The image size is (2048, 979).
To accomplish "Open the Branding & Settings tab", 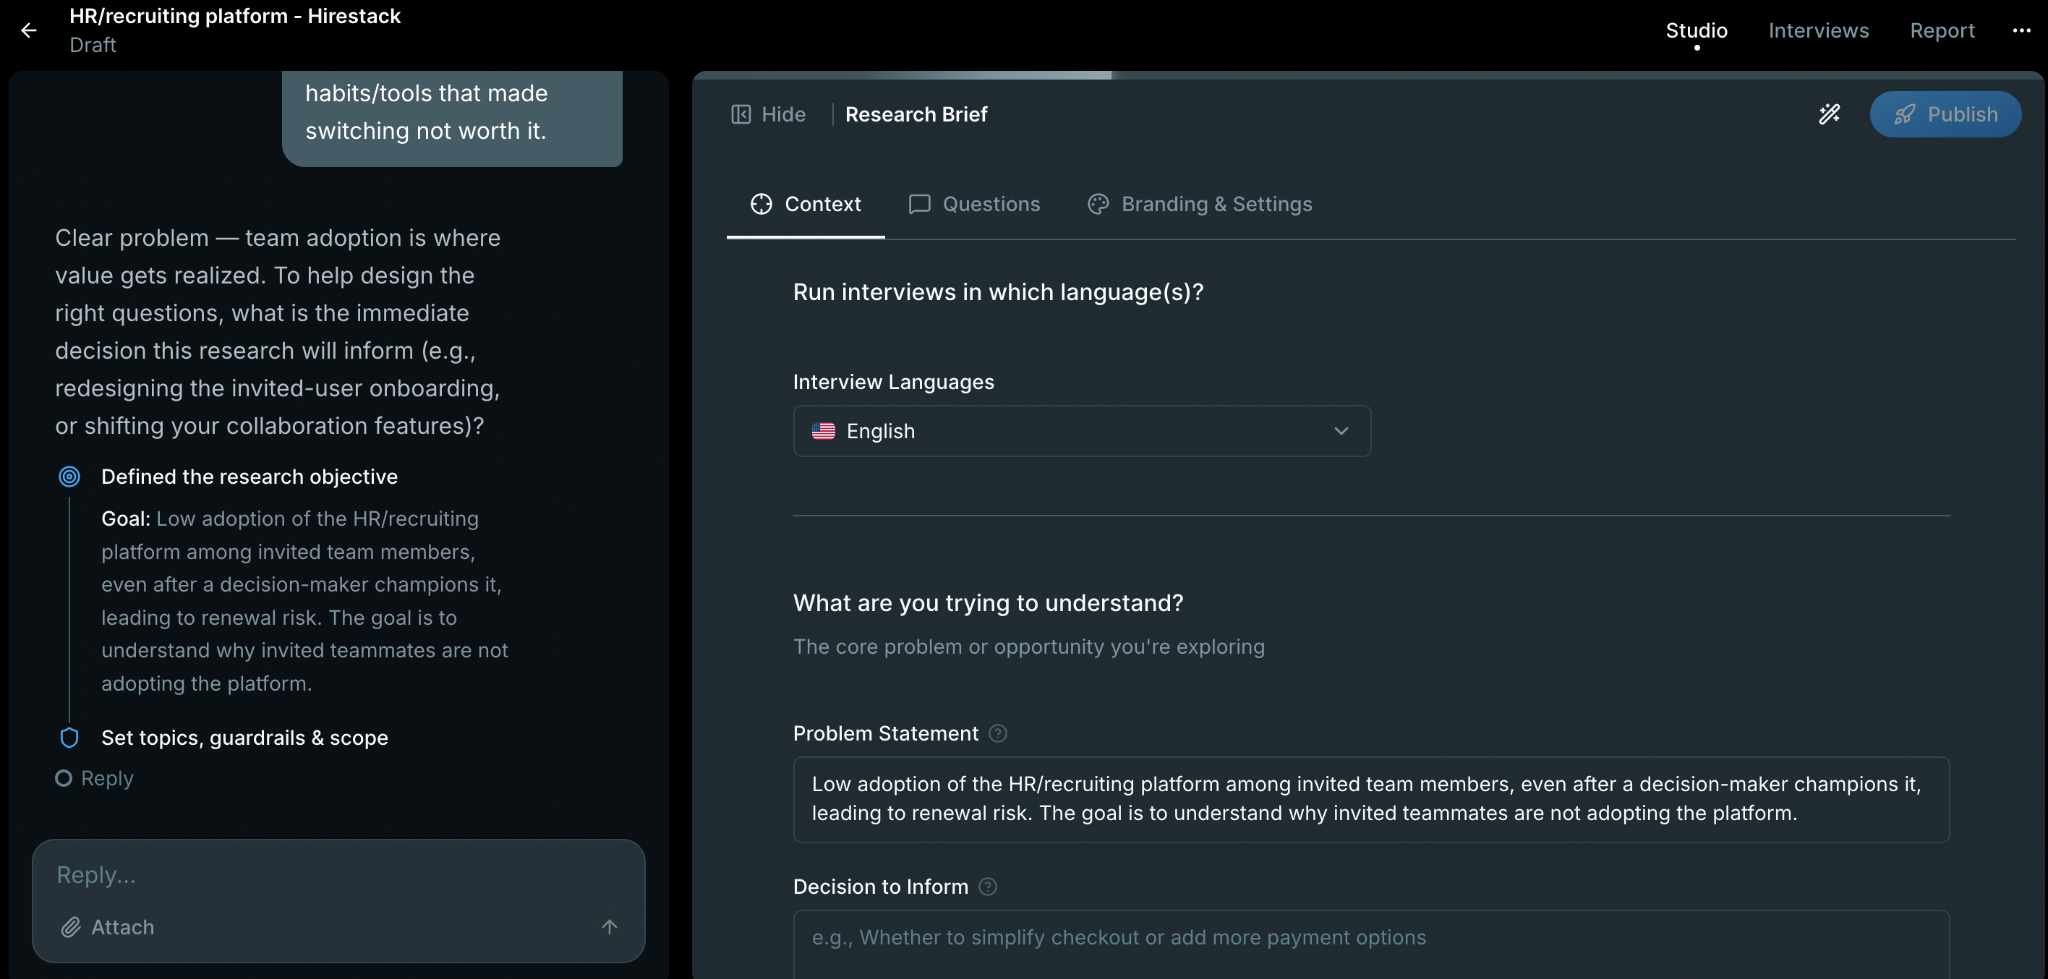I will [1200, 204].
